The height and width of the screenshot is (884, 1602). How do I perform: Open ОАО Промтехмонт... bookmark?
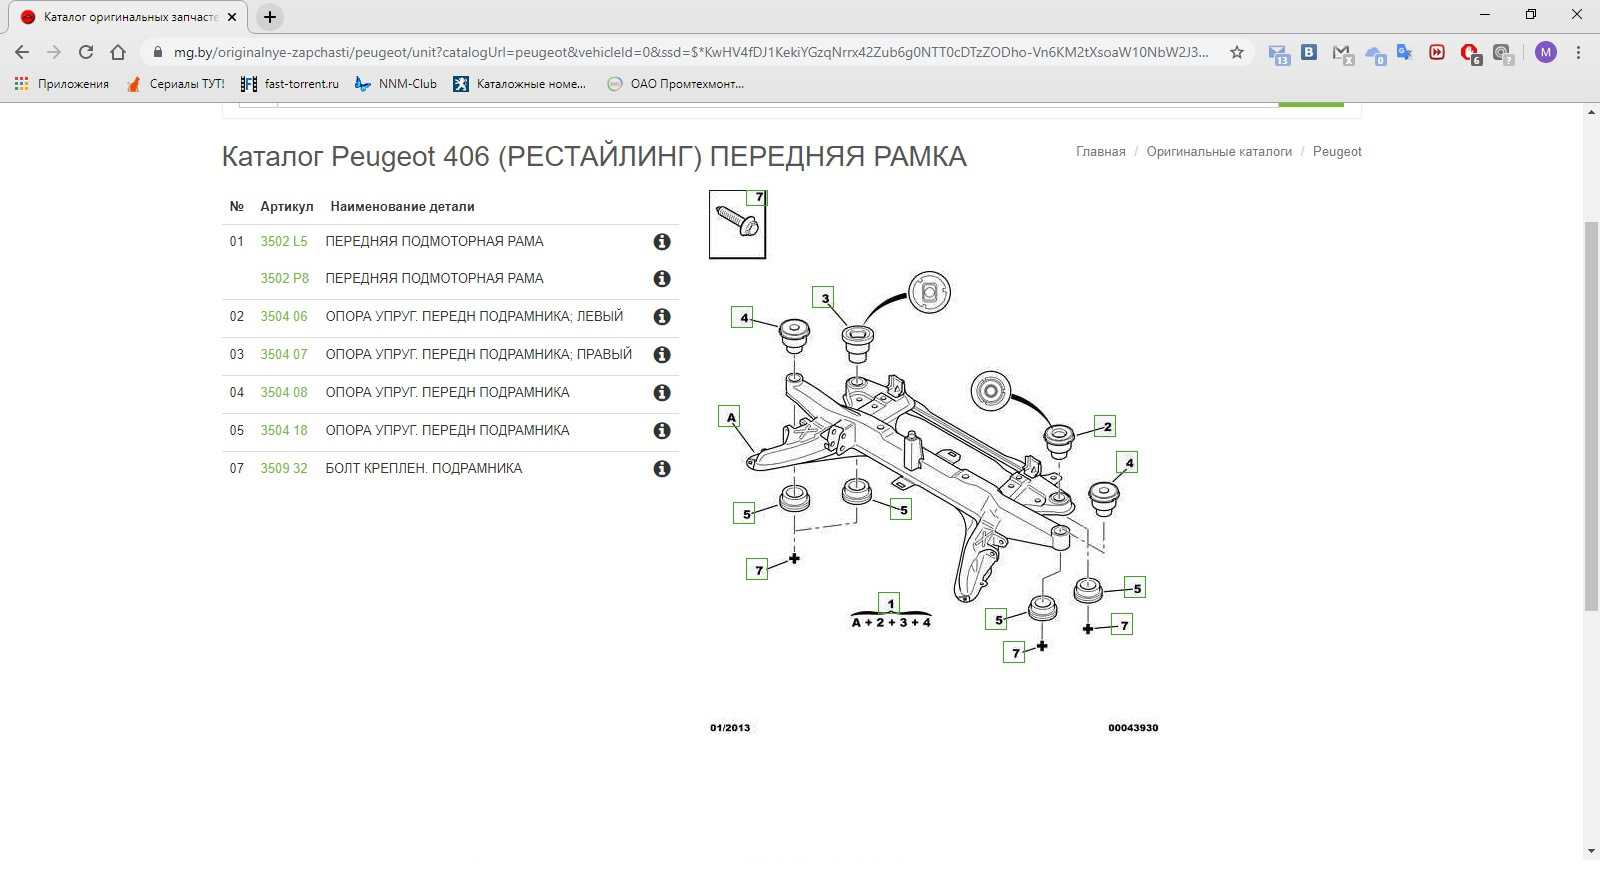(x=675, y=84)
